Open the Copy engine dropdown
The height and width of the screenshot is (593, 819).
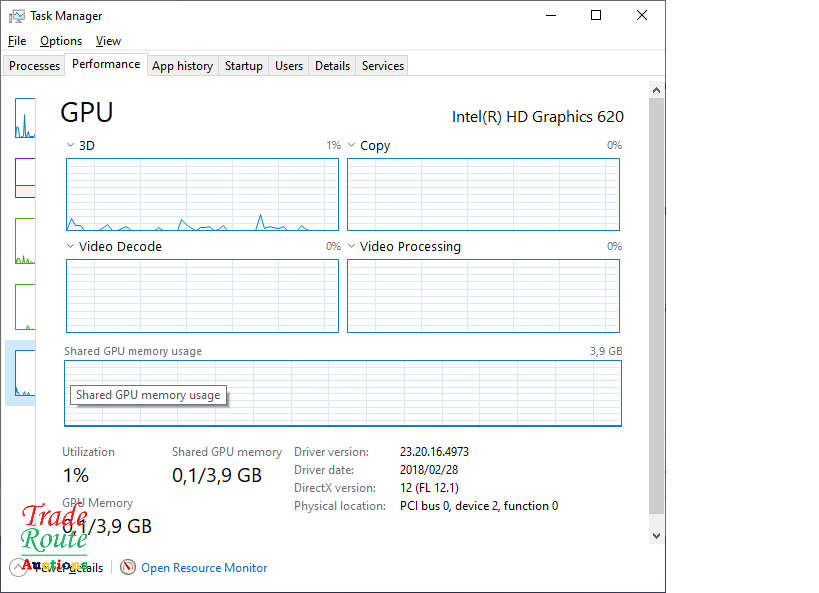point(352,146)
